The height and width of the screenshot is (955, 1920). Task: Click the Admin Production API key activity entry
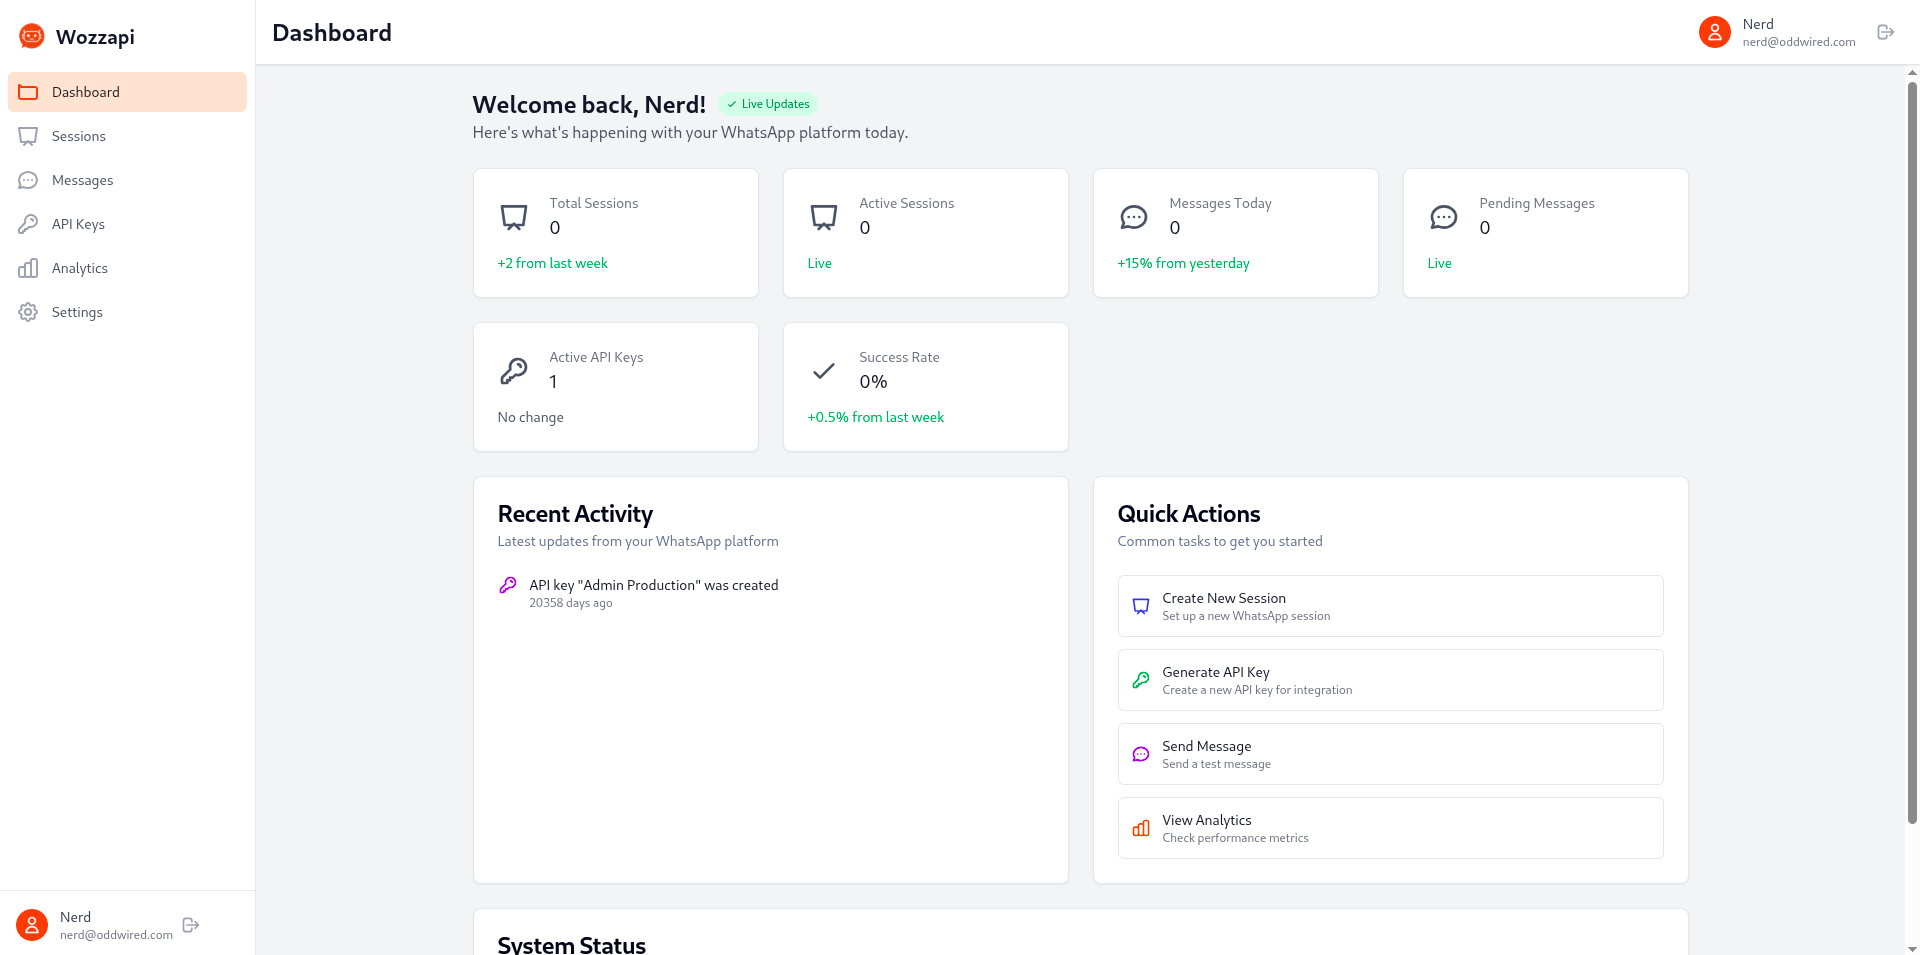pyautogui.click(x=653, y=586)
